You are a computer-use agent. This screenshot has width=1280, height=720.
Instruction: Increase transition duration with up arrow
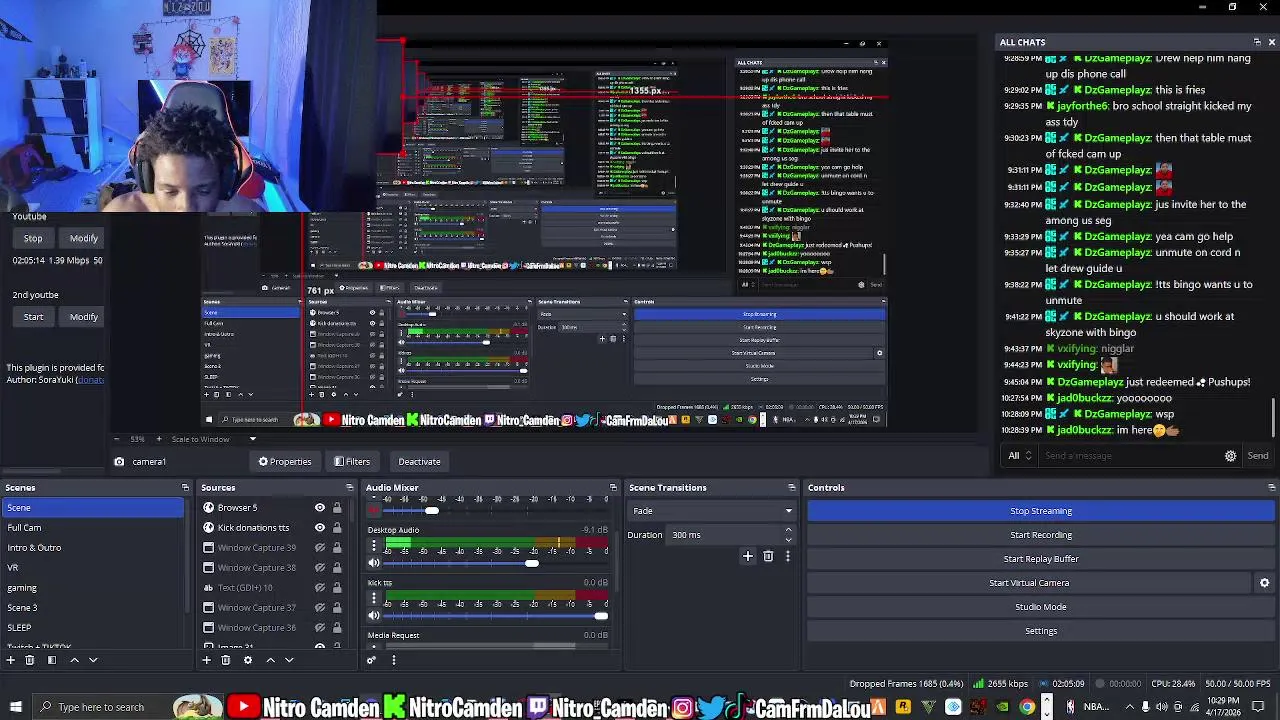pyautogui.click(x=788, y=530)
